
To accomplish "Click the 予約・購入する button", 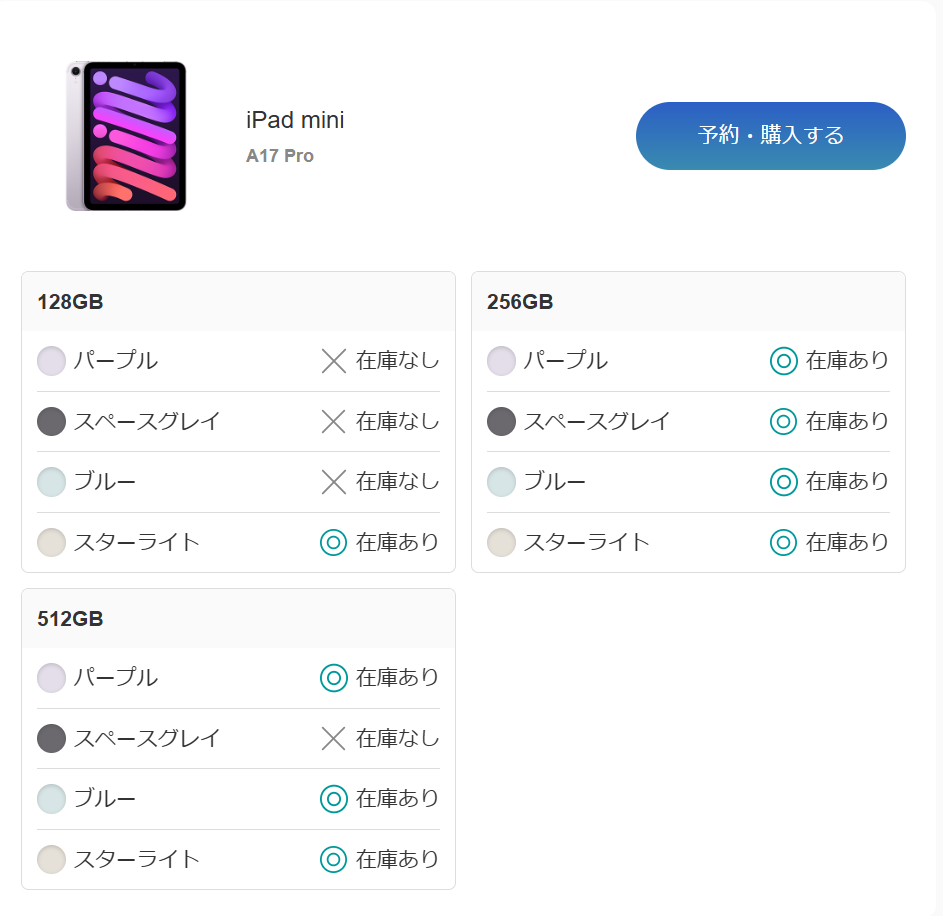I will click(770, 136).
